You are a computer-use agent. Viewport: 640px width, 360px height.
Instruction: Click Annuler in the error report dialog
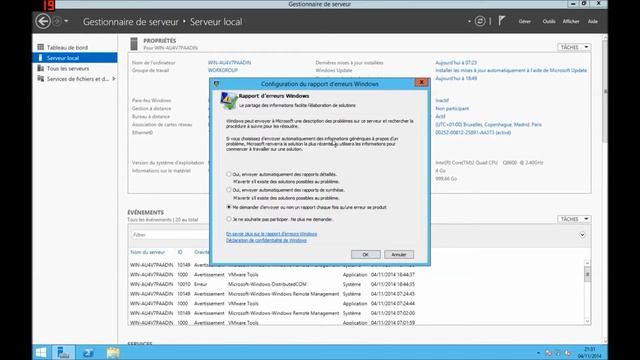point(399,254)
